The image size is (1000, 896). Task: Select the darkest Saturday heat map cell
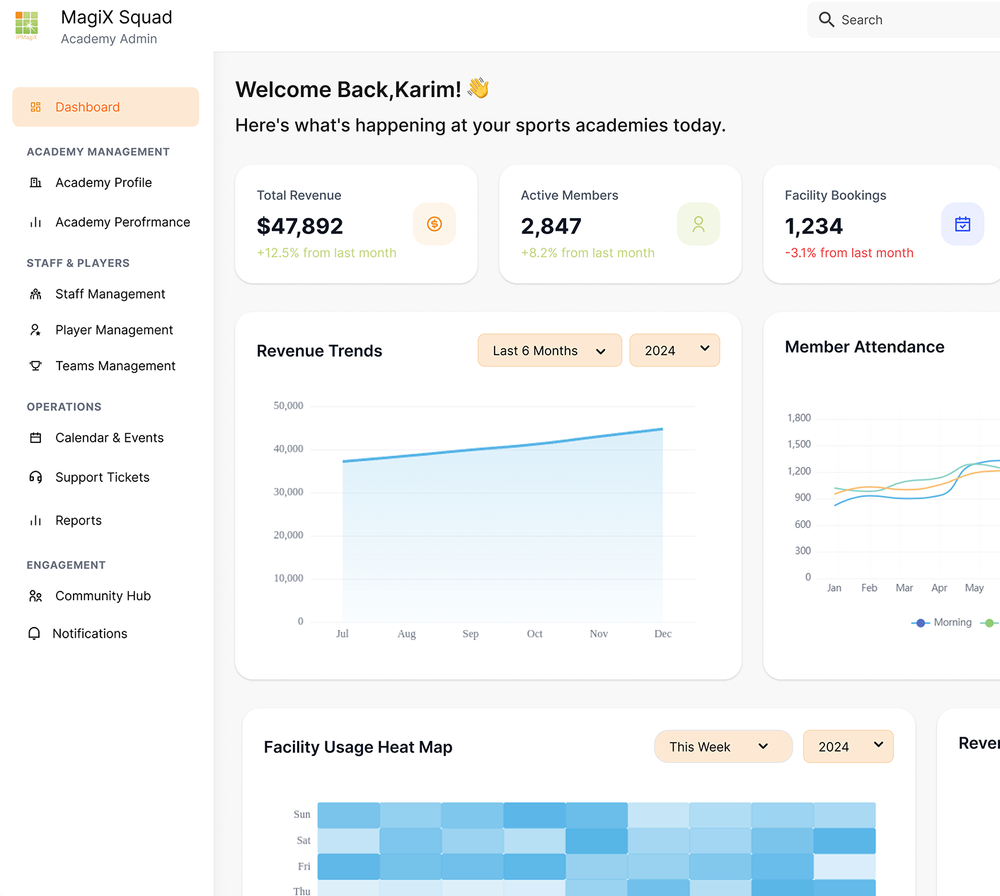597,841
